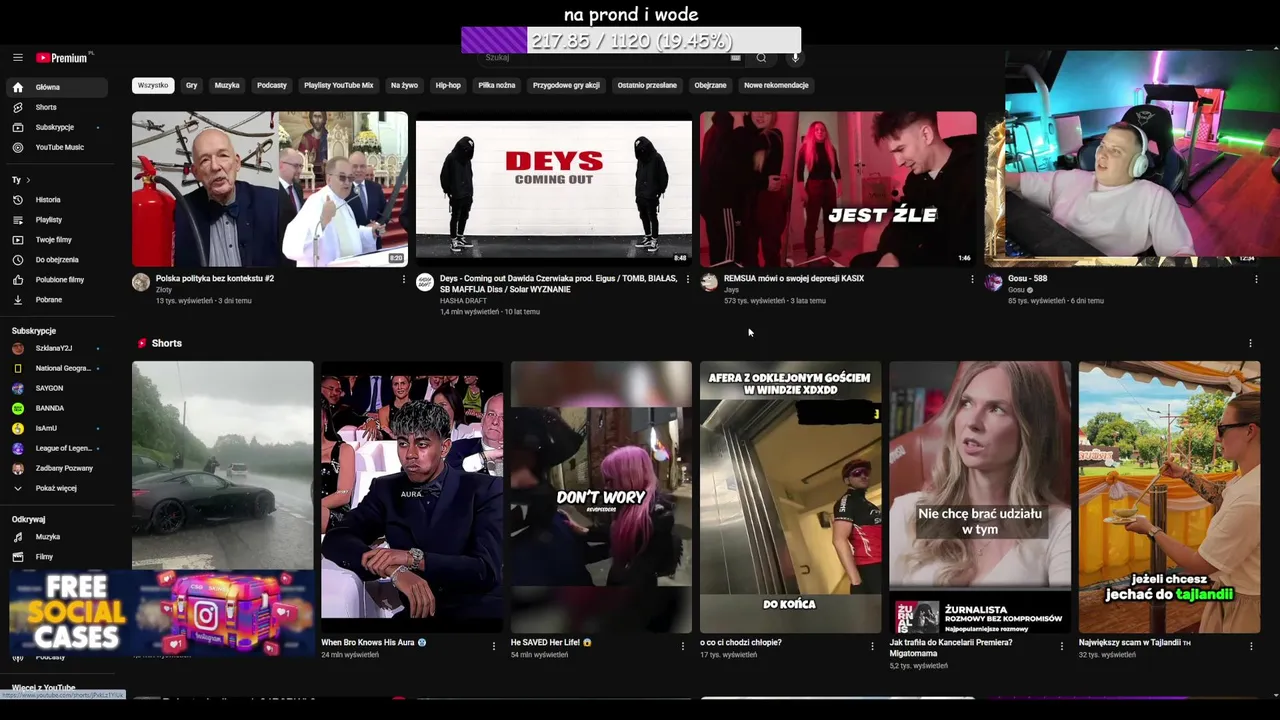Open HASHA DRAFT channel link
Image resolution: width=1280 pixels, height=720 pixels.
click(x=463, y=301)
